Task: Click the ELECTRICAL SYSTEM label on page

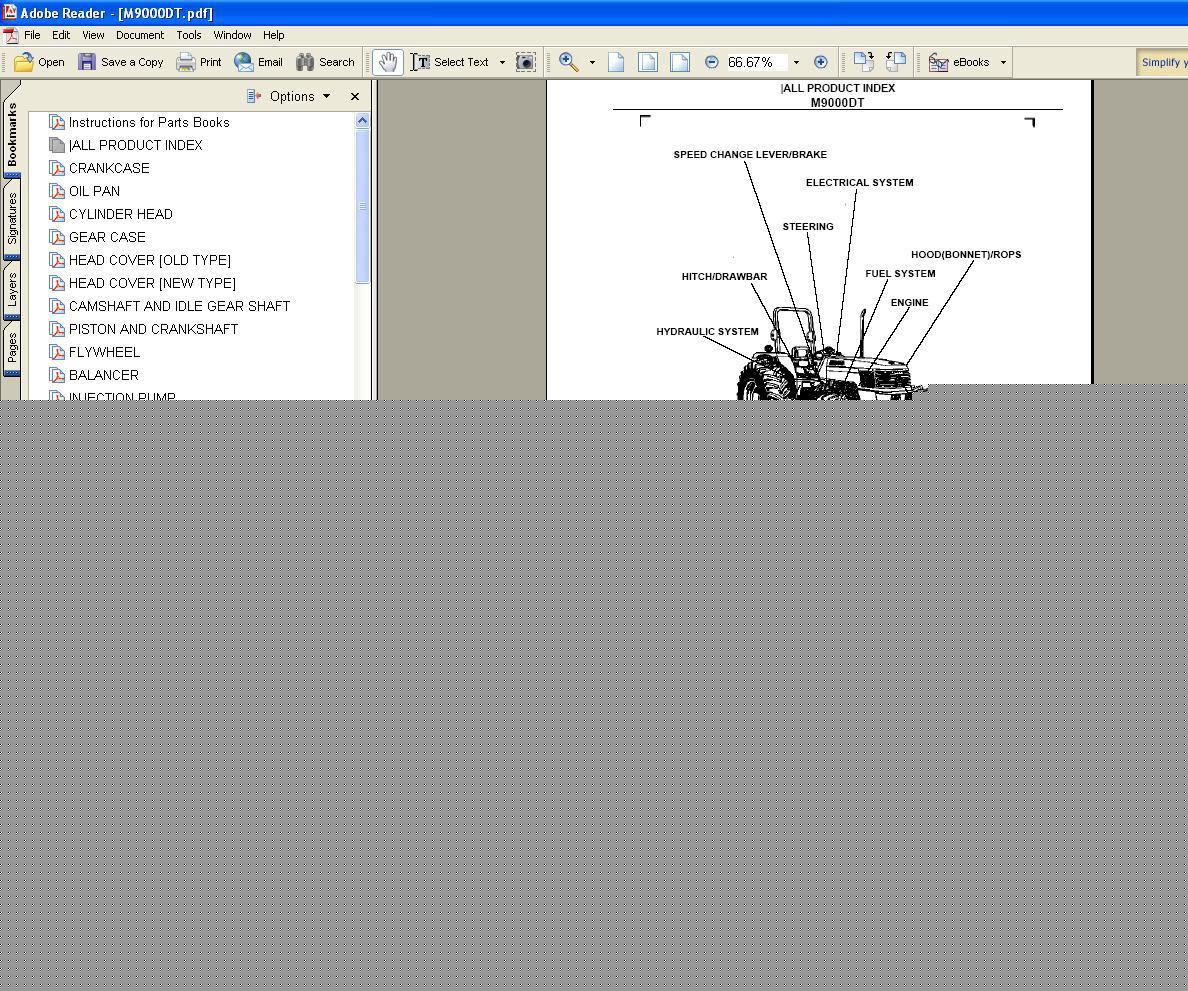Action: [859, 183]
